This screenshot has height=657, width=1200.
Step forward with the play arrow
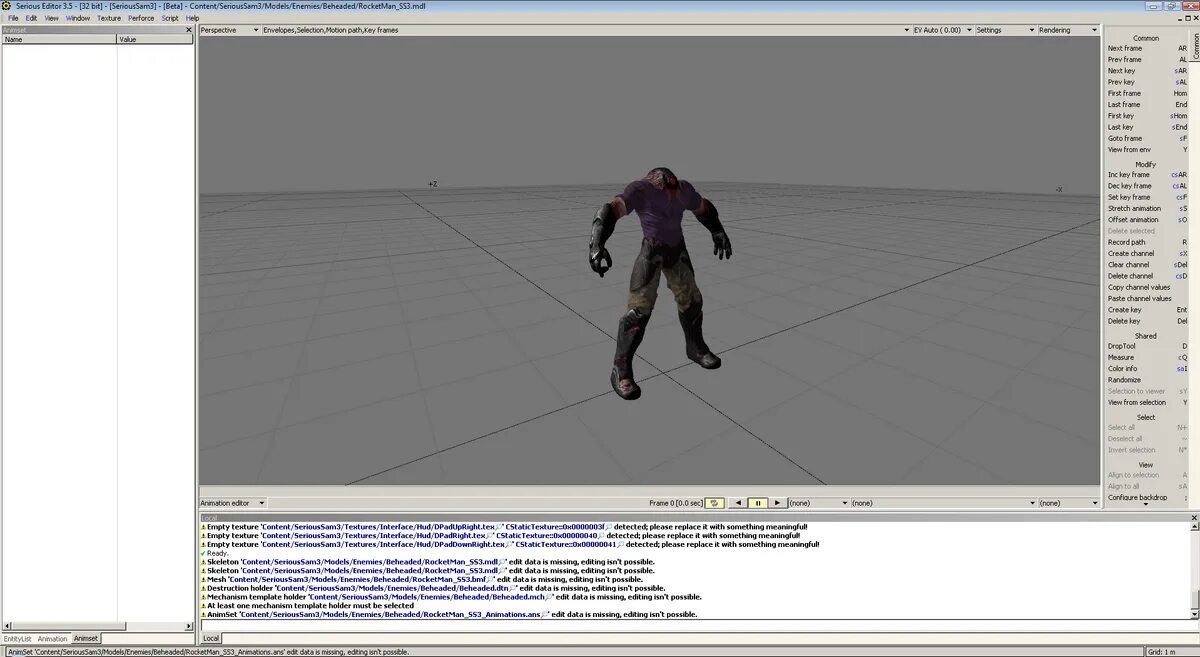point(777,503)
